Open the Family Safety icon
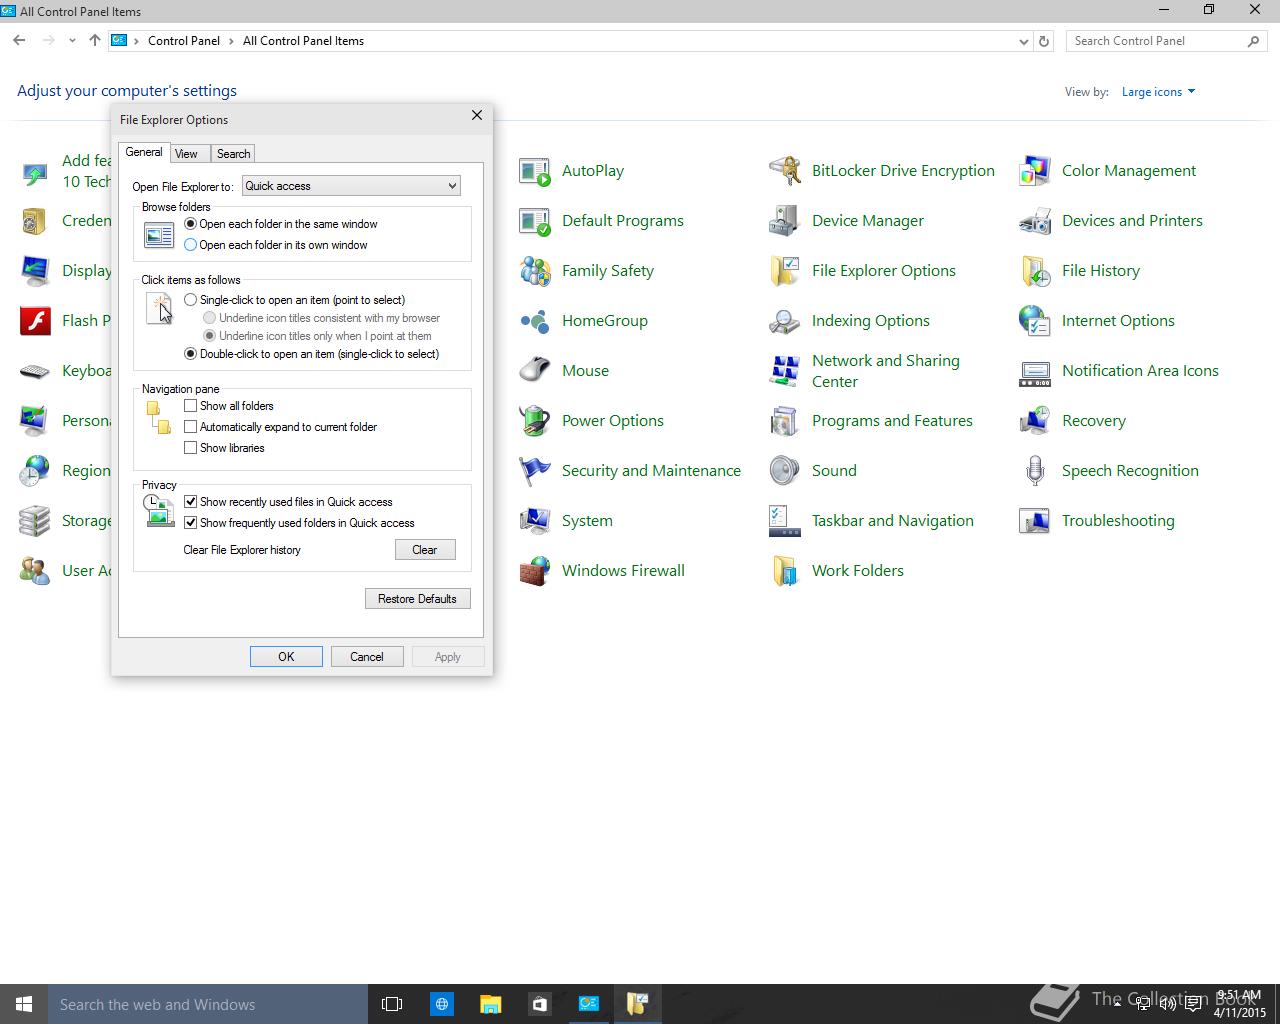The image size is (1280, 1024). click(535, 271)
